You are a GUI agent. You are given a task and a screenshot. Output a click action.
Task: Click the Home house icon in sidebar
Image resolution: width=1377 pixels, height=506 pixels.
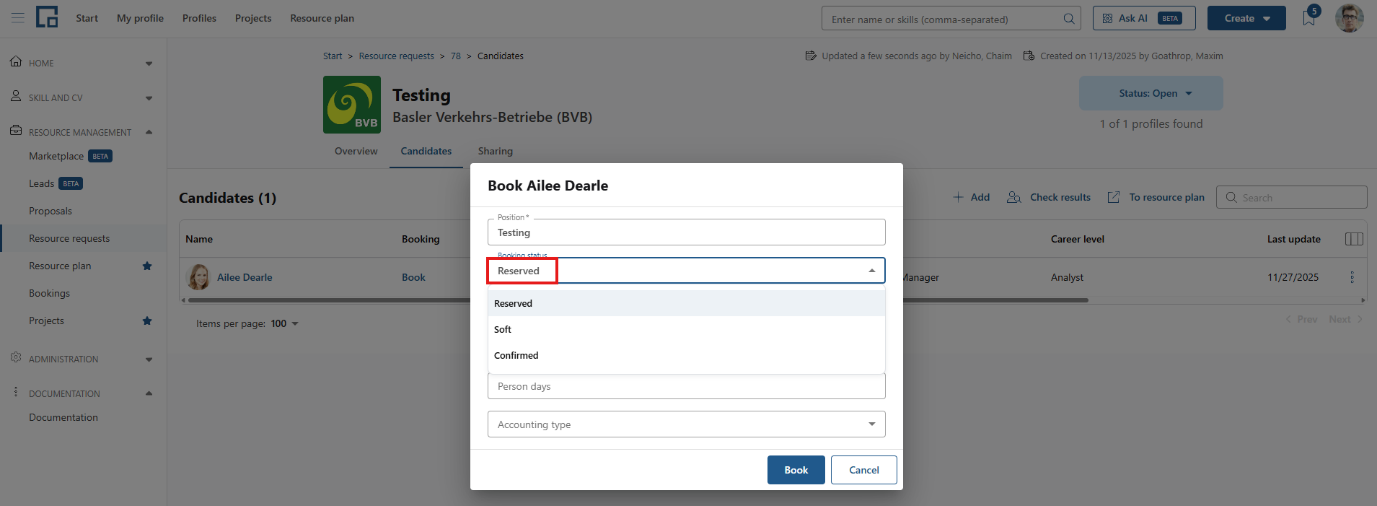point(16,62)
